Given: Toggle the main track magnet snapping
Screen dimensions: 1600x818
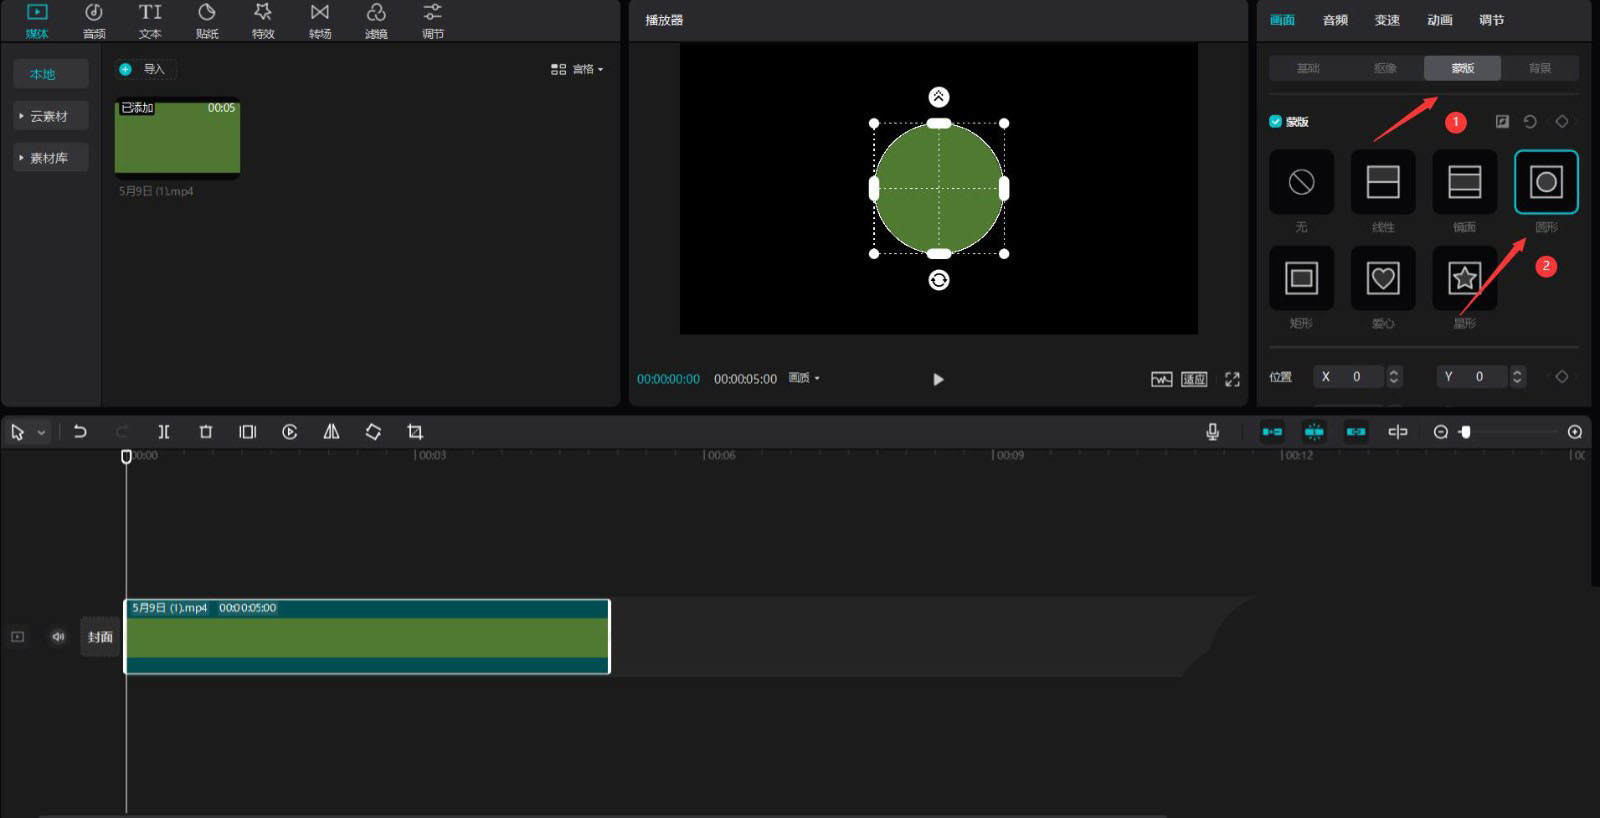Looking at the screenshot, I should [x=1272, y=432].
